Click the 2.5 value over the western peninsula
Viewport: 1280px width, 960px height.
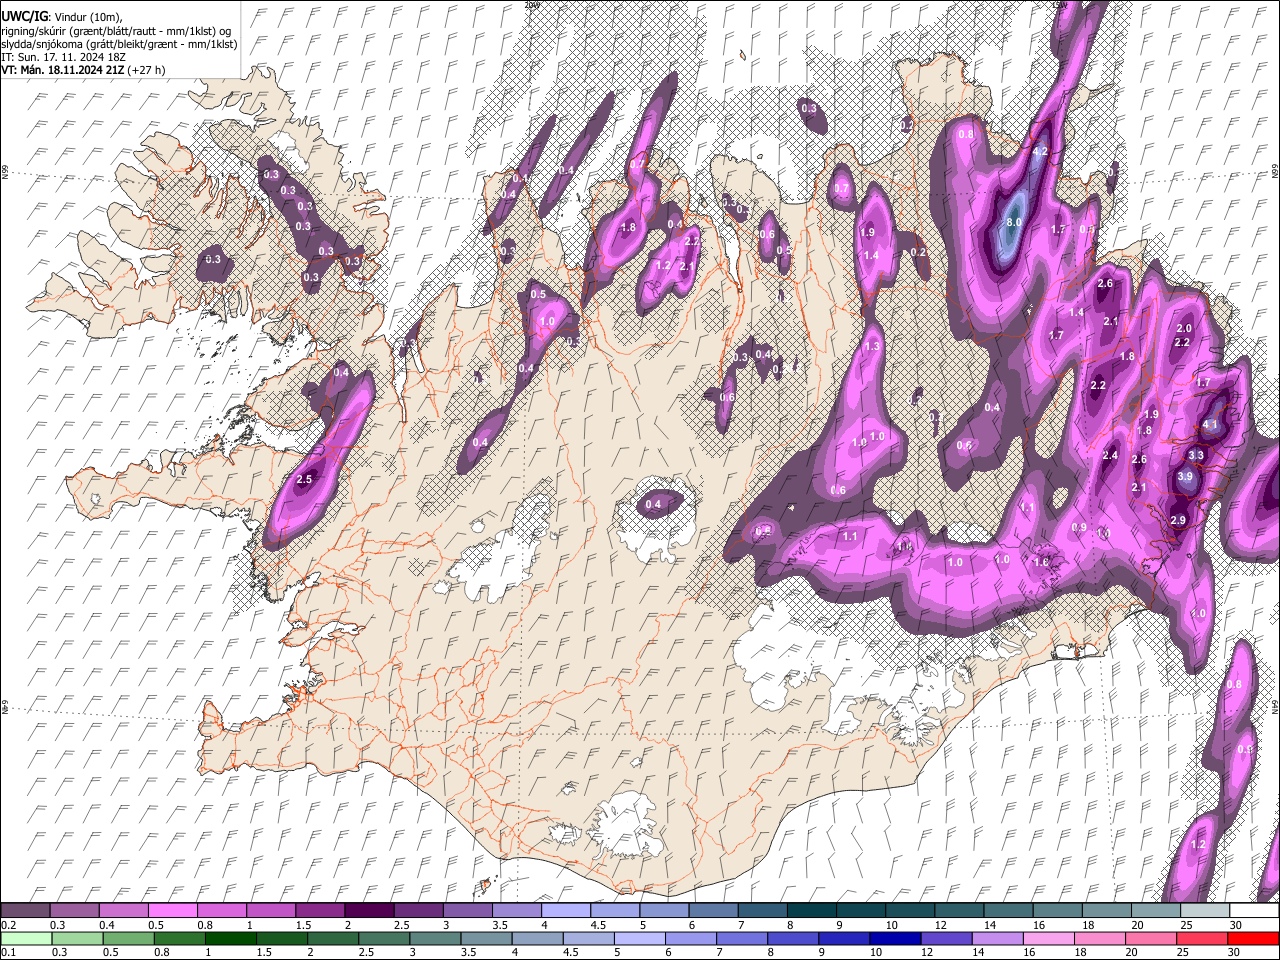(x=305, y=480)
